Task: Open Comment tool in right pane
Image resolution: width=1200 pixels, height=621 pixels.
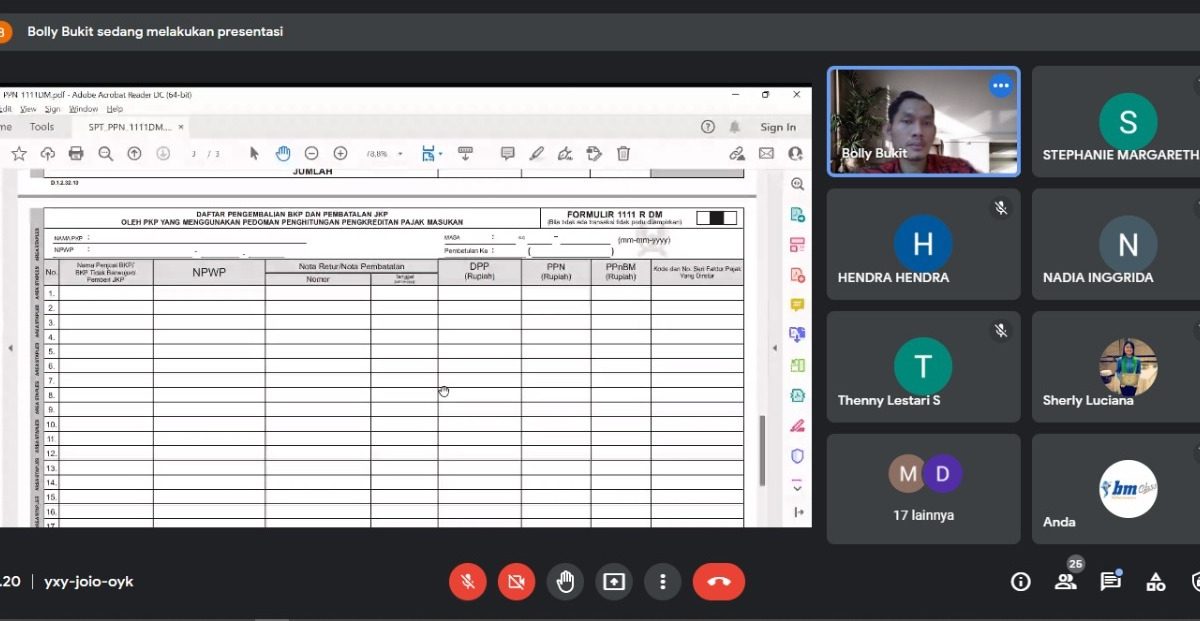Action: pyautogui.click(x=797, y=304)
